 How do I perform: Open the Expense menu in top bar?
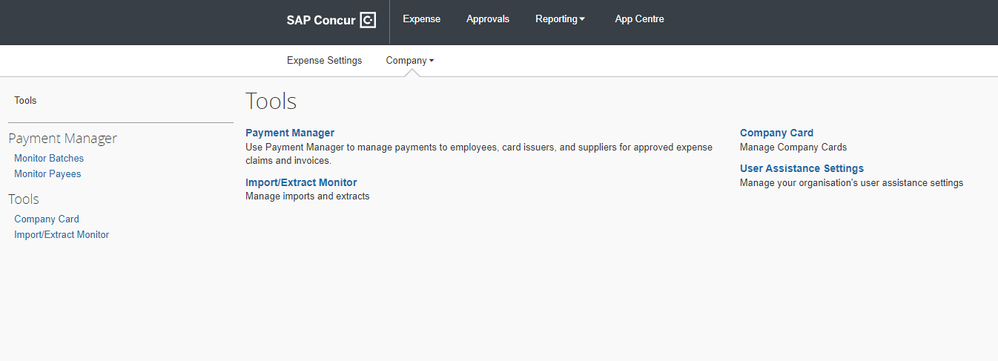coord(421,19)
